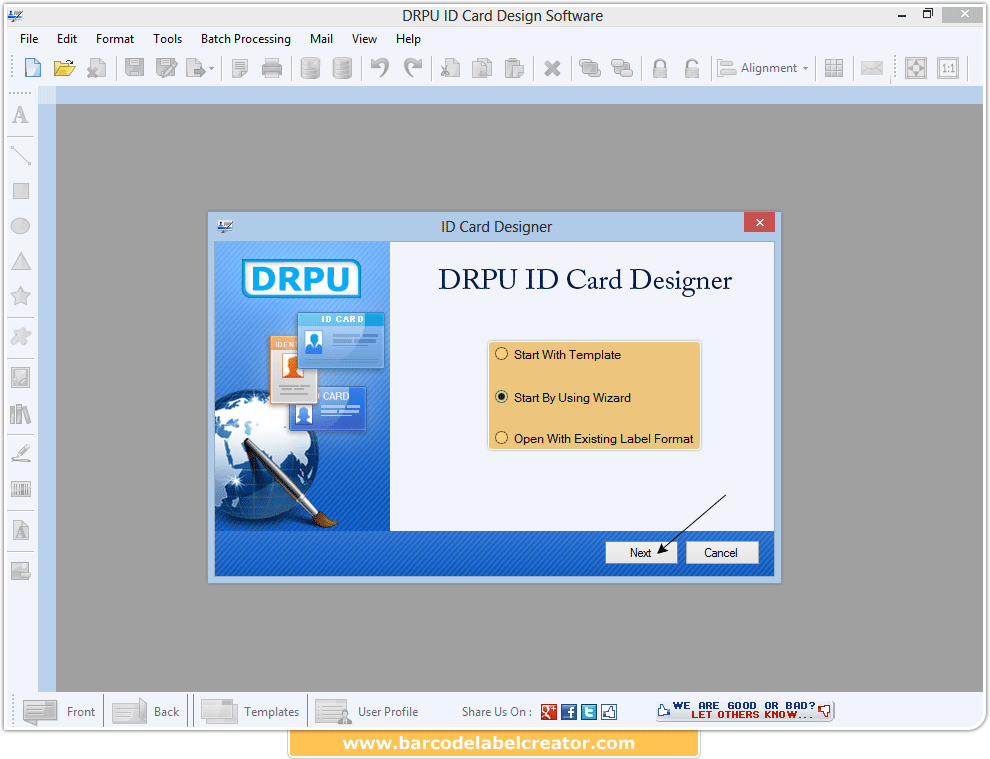Switch to the Front card side
Image resolution: width=990 pixels, height=759 pixels.
pyautogui.click(x=59, y=712)
